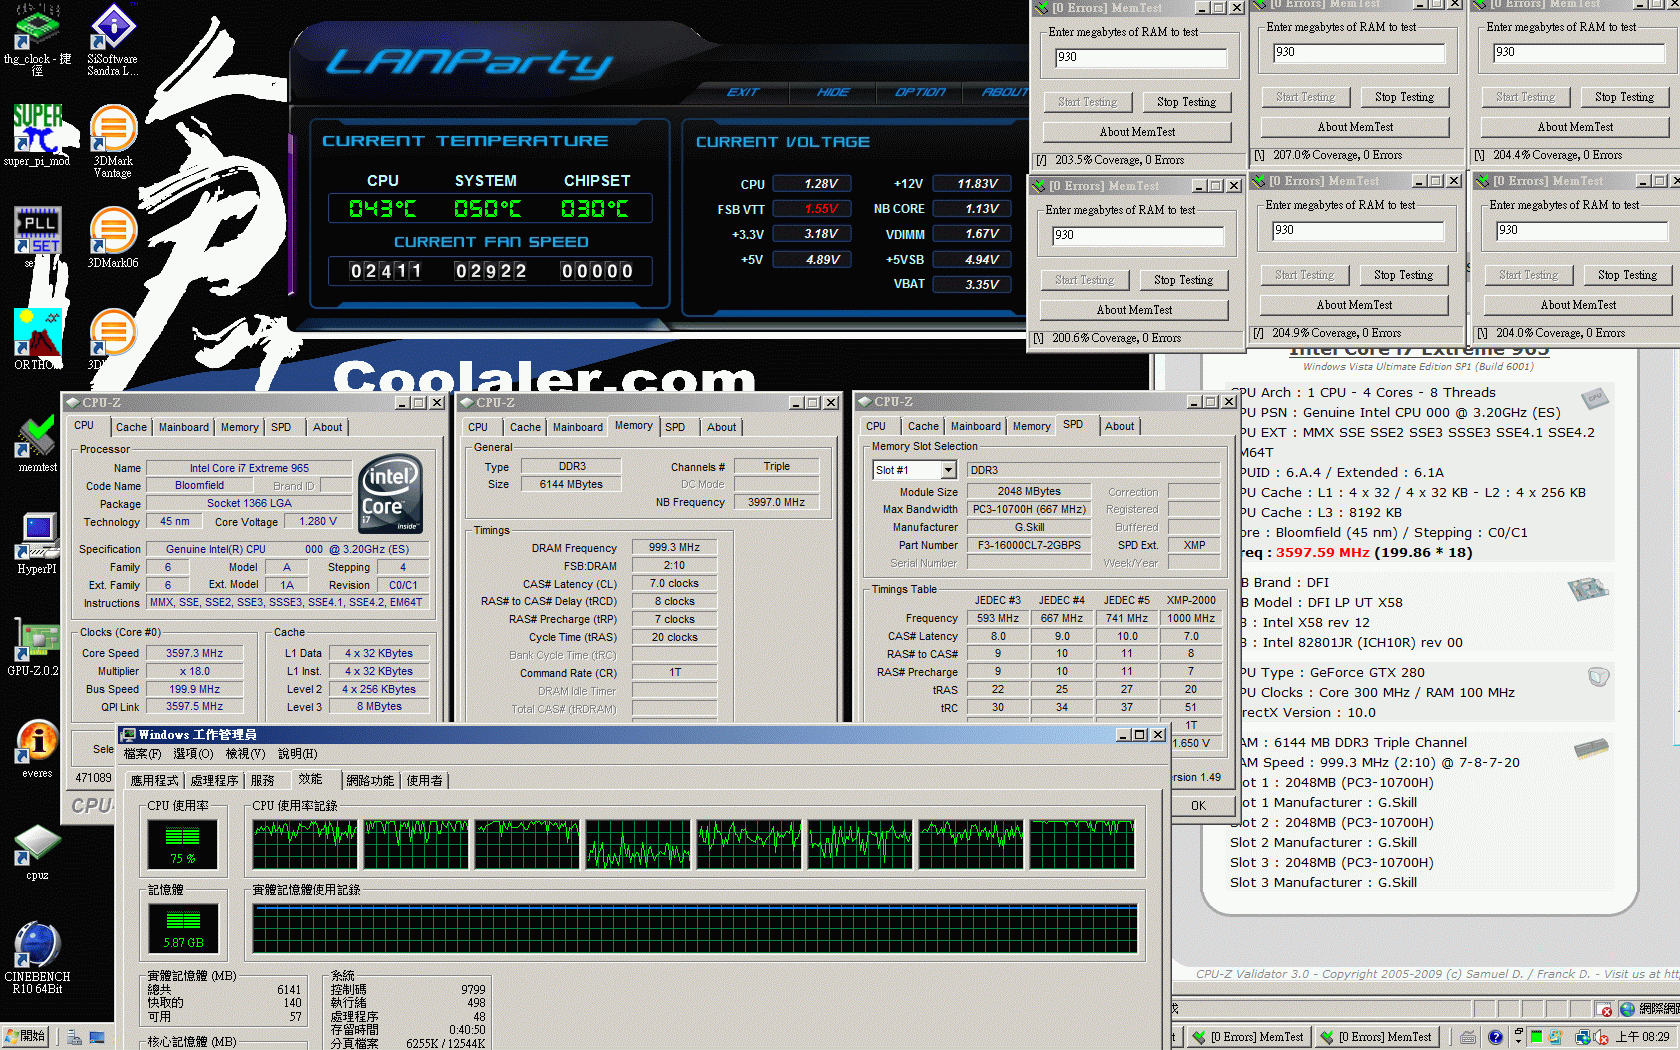Open the 檢視(V) menu in Task Manager
Image resolution: width=1680 pixels, height=1050 pixels.
click(x=245, y=754)
